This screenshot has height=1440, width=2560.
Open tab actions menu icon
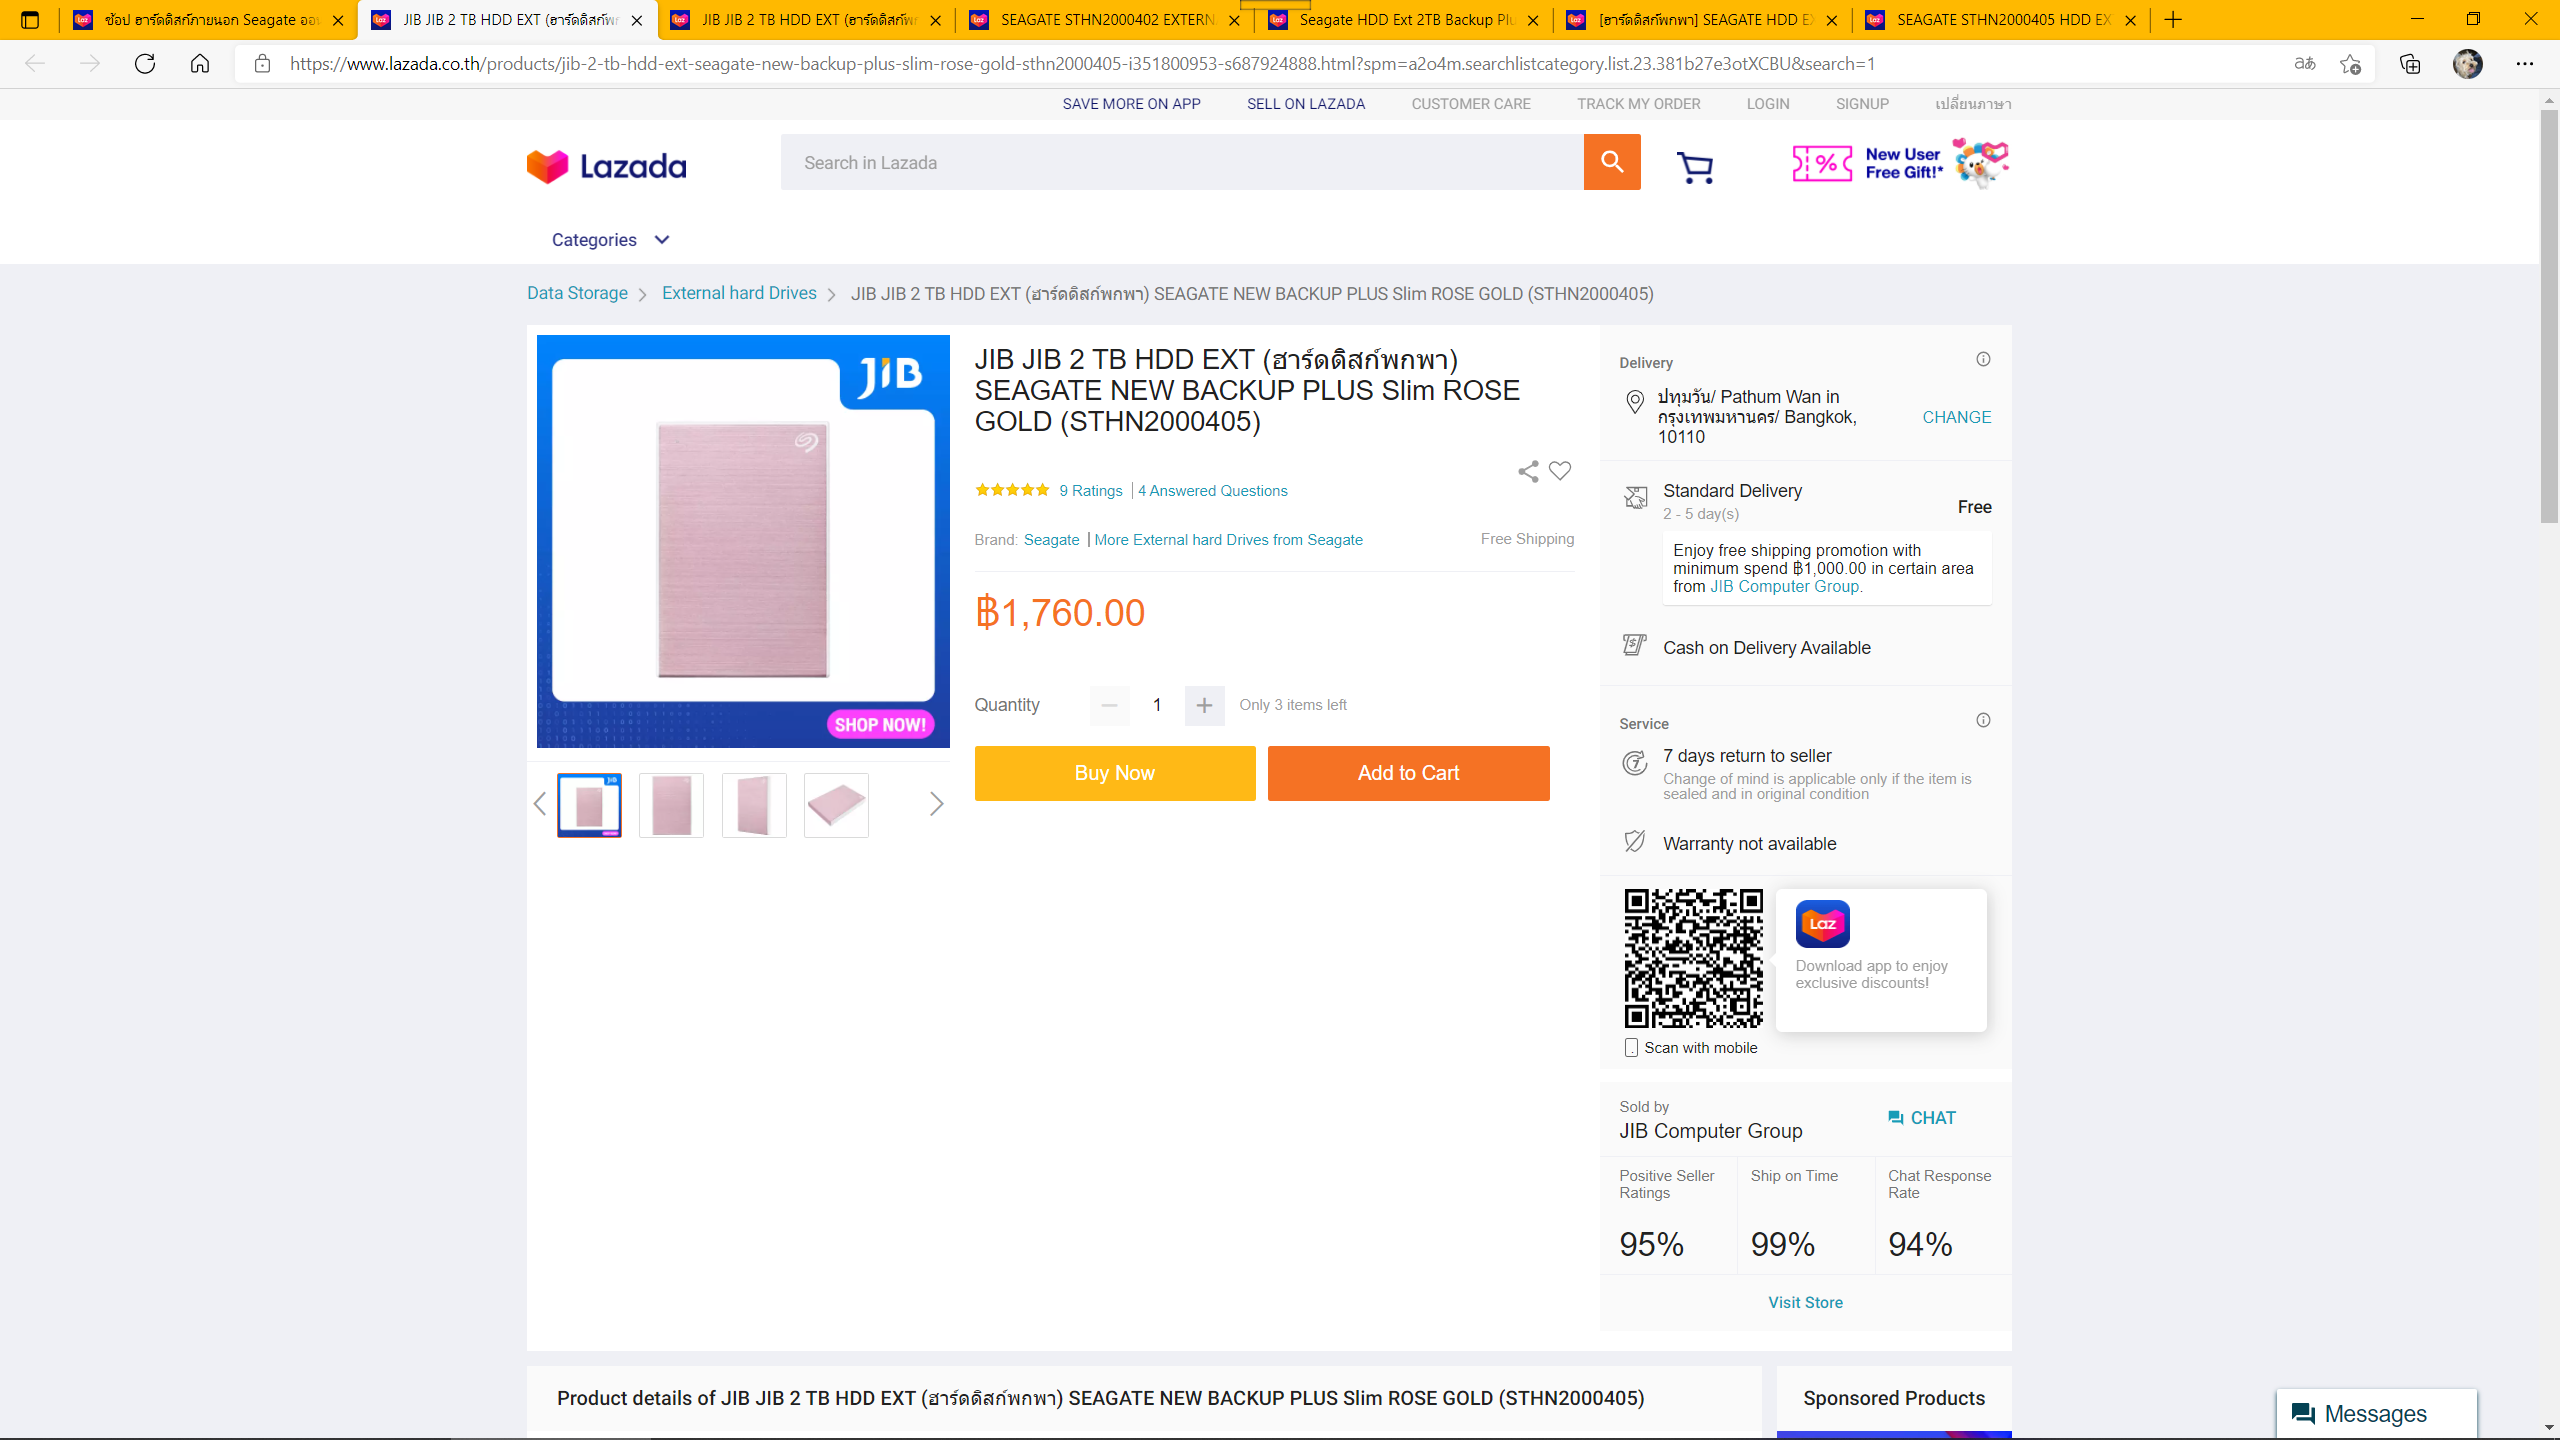[30, 20]
